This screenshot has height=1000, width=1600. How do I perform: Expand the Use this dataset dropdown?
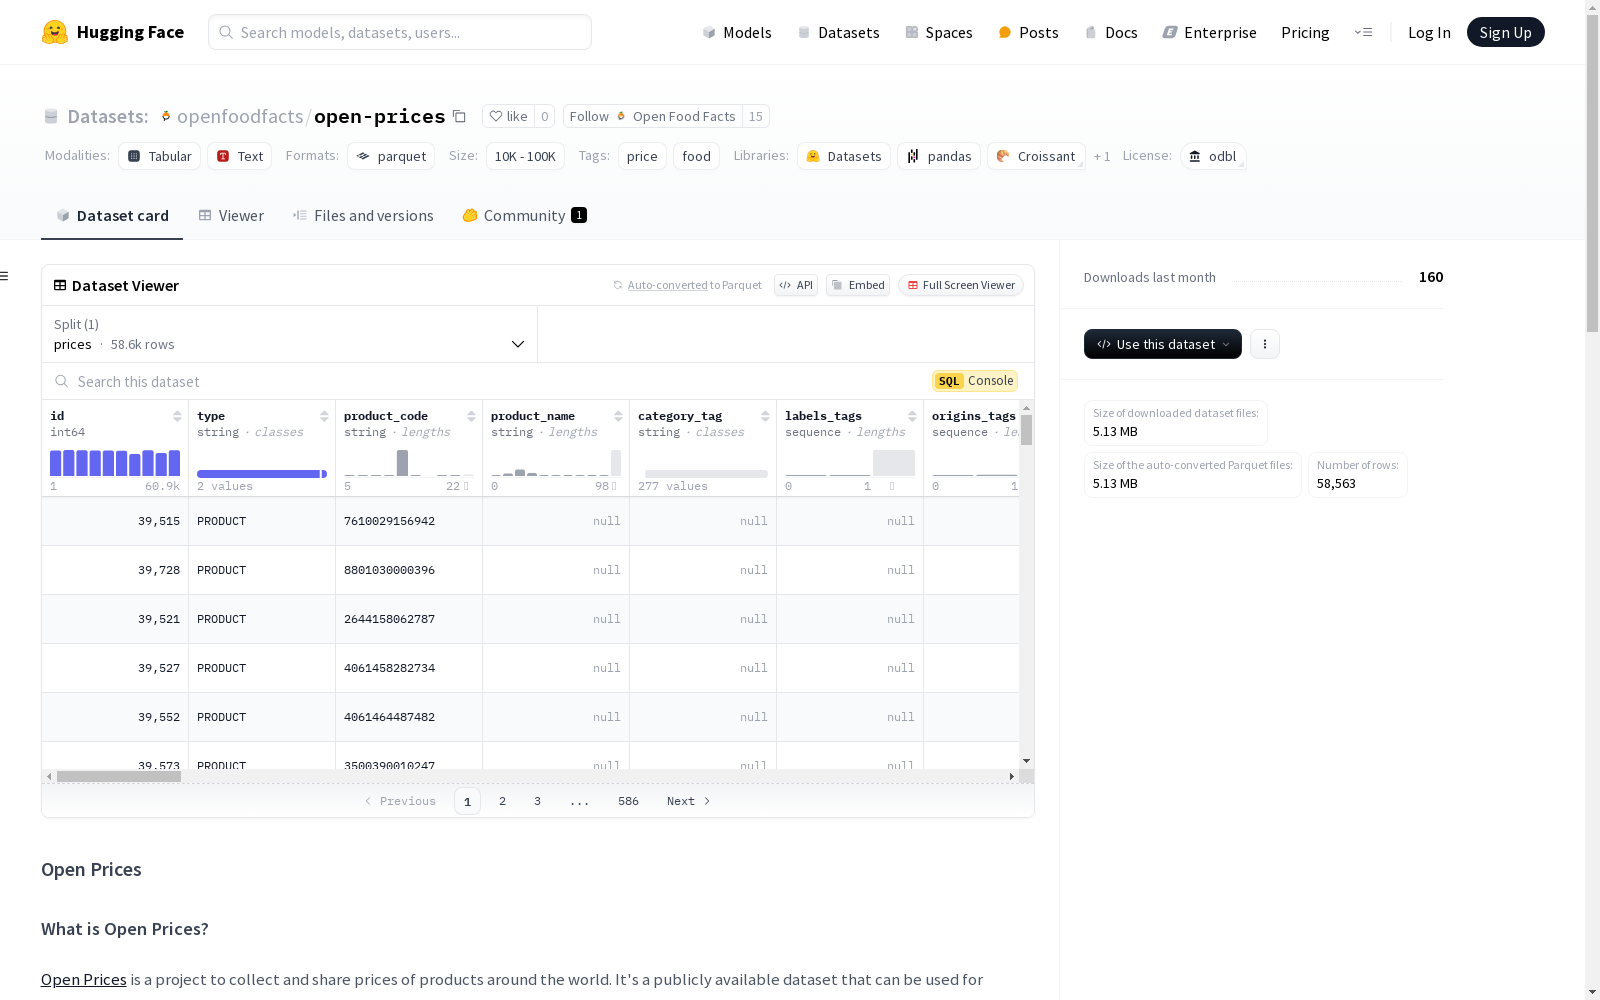tap(1163, 344)
